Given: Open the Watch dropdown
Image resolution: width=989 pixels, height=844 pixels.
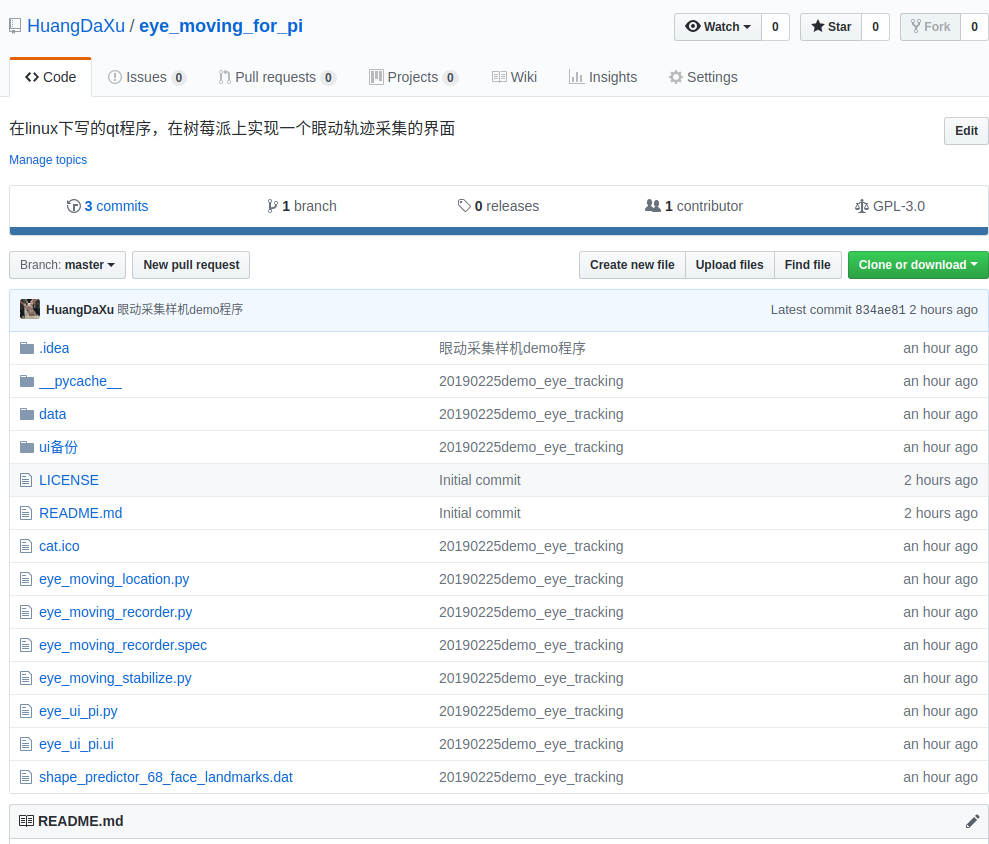Looking at the screenshot, I should click(718, 26).
